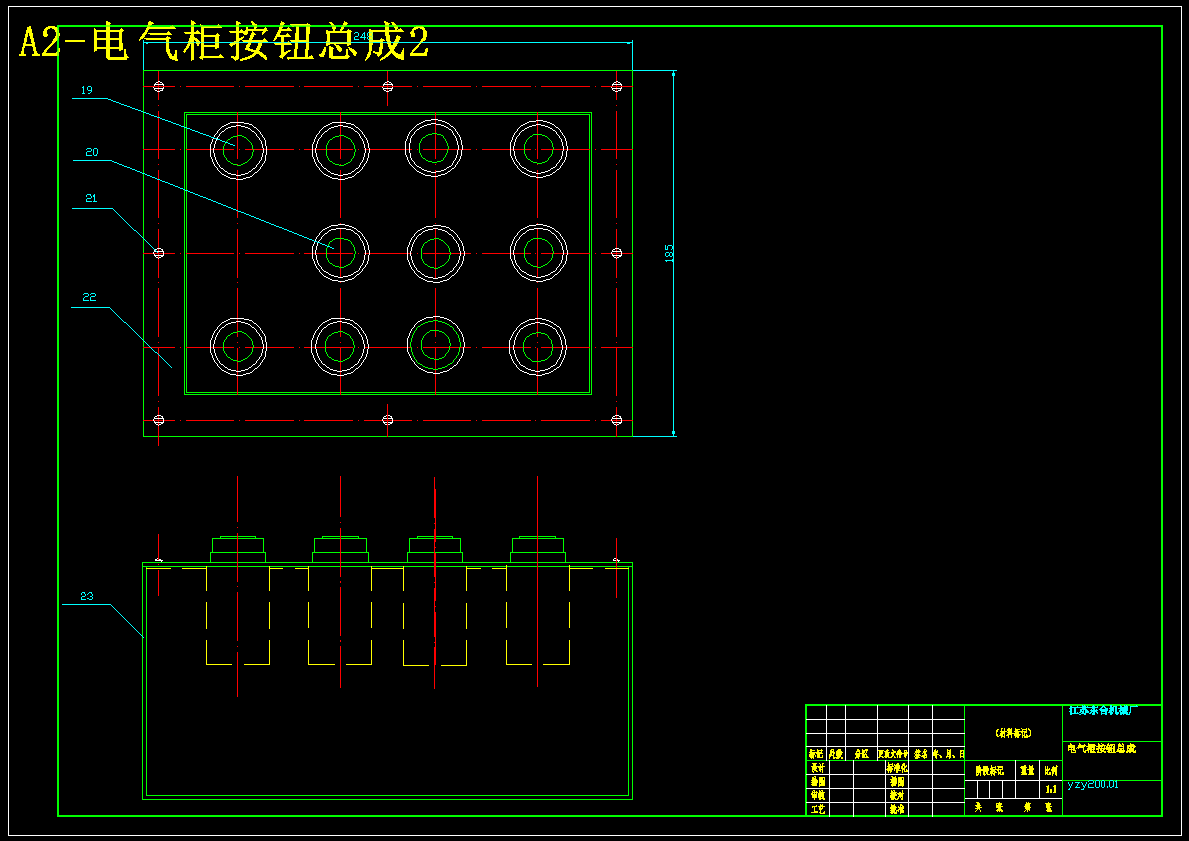The image size is (1189, 841).
Task: Click the 电气柜按钮总成 title block name
Action: pyautogui.click(x=1102, y=748)
